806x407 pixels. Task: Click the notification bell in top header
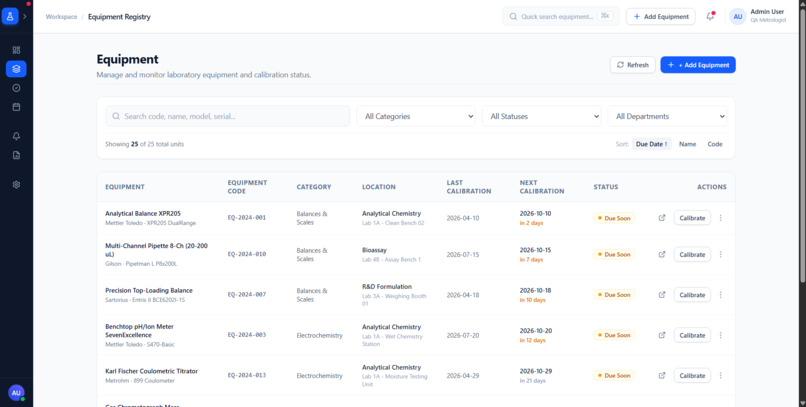[x=710, y=16]
